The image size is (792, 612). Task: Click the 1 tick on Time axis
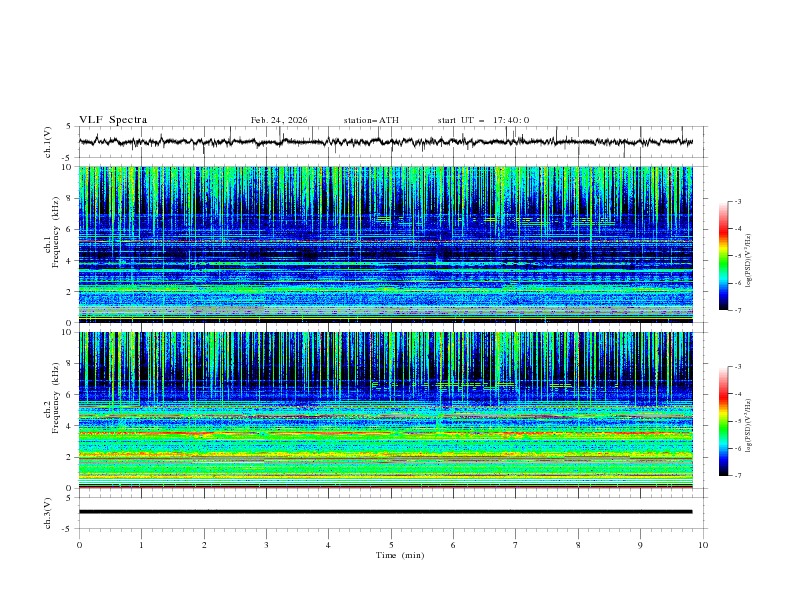[141, 545]
